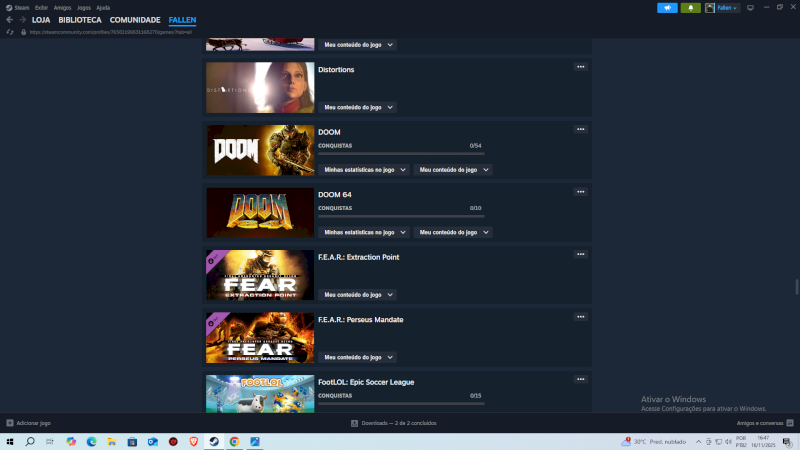Open options menu for F.E.A.R.: Extraction Point
800x450 pixels.
click(581, 254)
